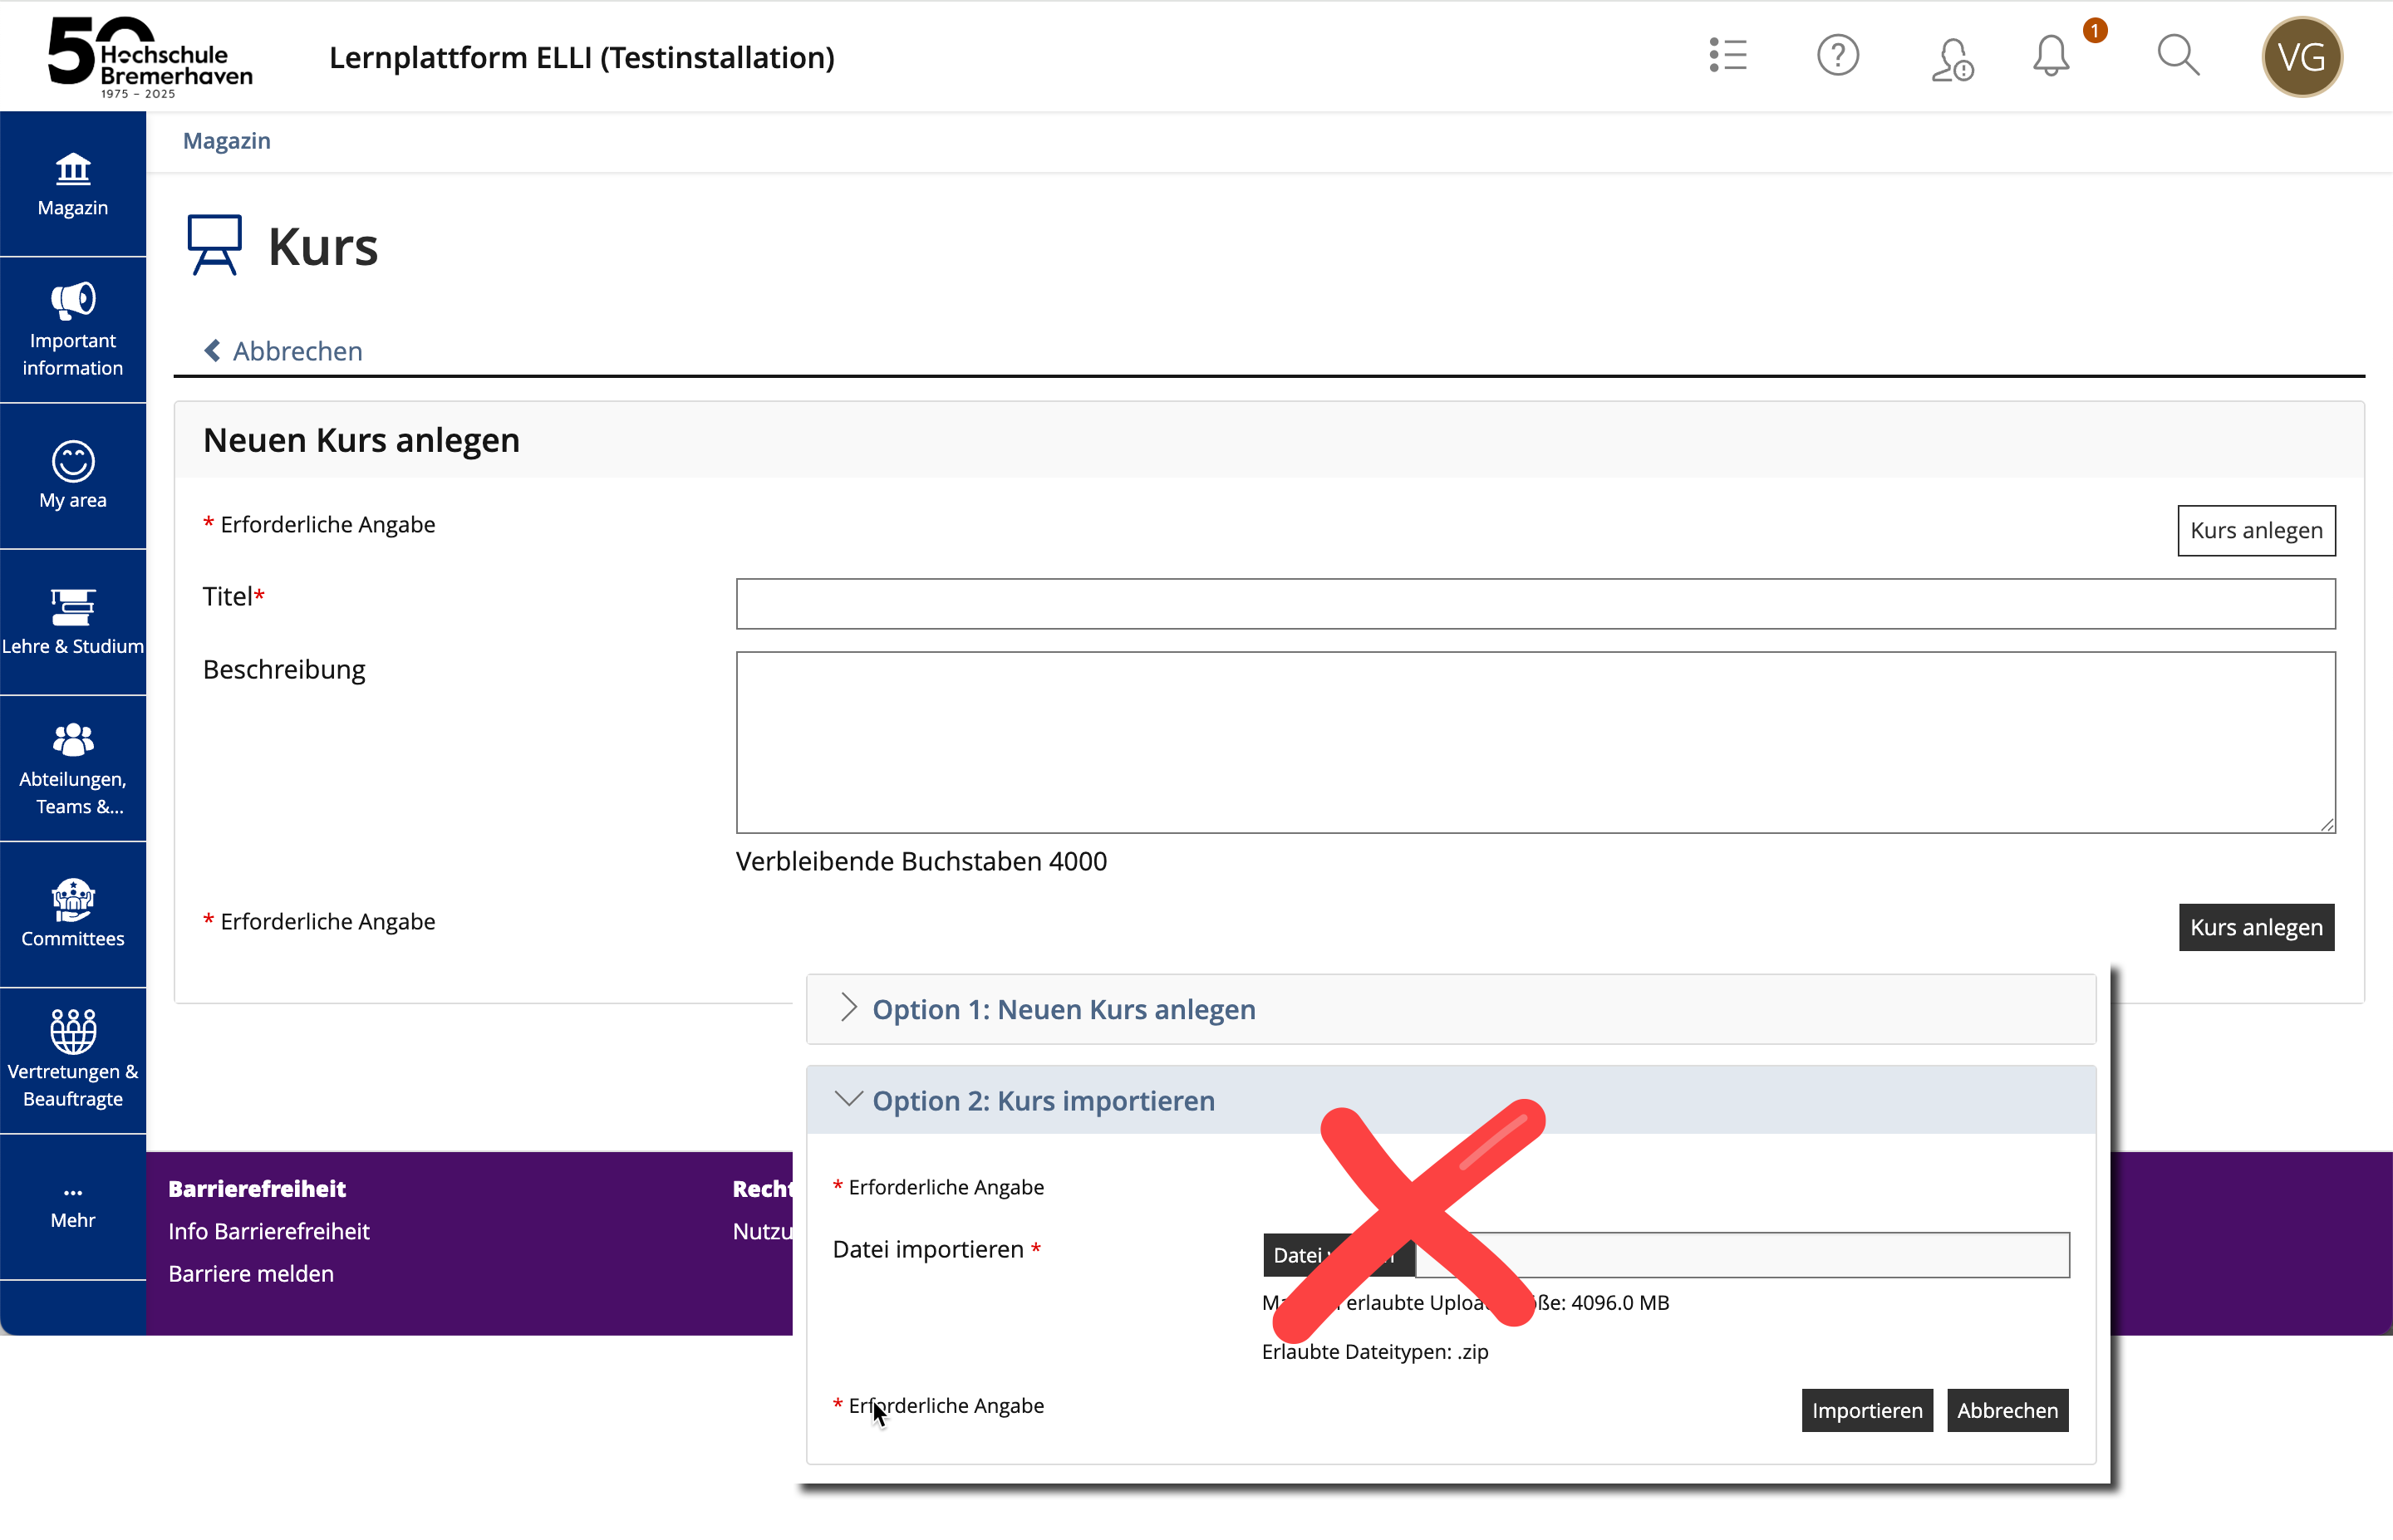Open the Magazin sidebar icon
Image resolution: width=2393 pixels, height=1540 pixels.
72,170
